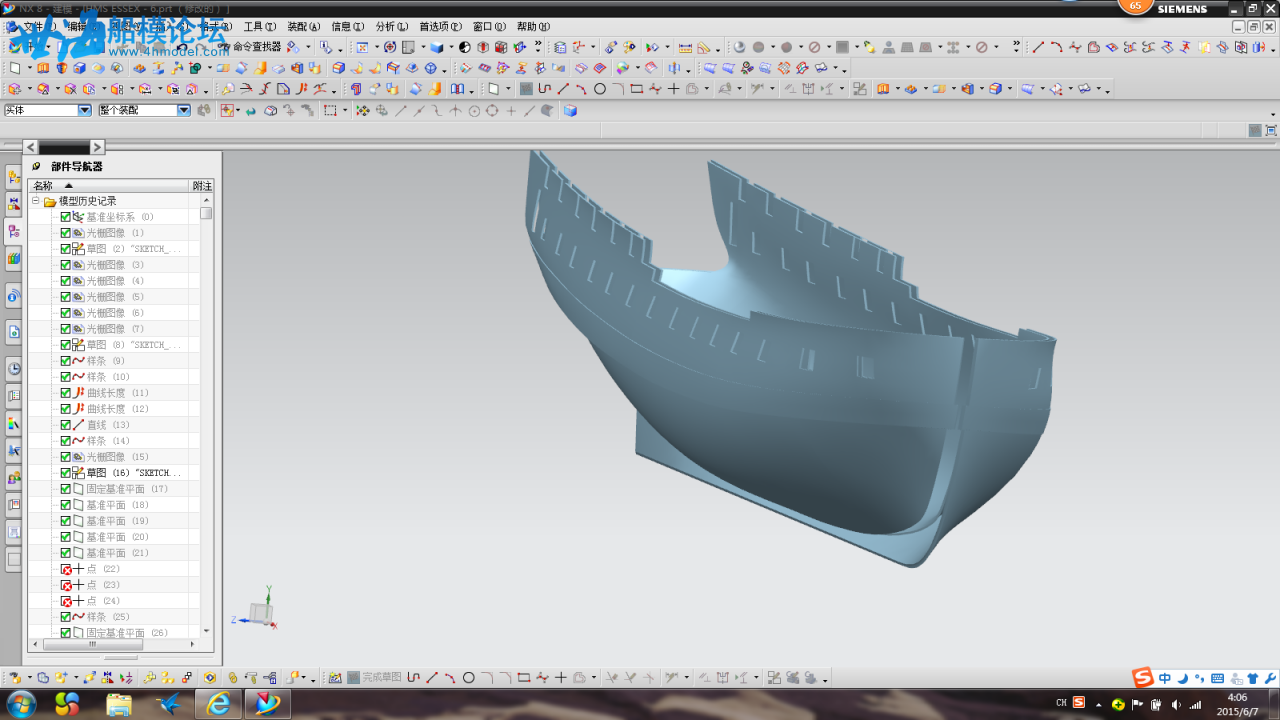This screenshot has height=720, width=1280.
Task: Open the HD3D Tools sidebar tab
Action: click(x=14, y=295)
